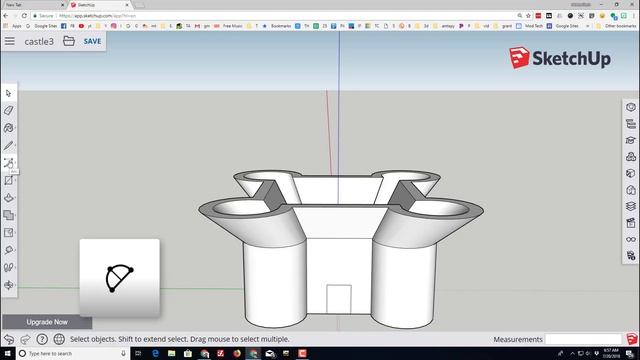The image size is (640, 360).
Task: Open the Materials cube panel
Action: (631, 173)
